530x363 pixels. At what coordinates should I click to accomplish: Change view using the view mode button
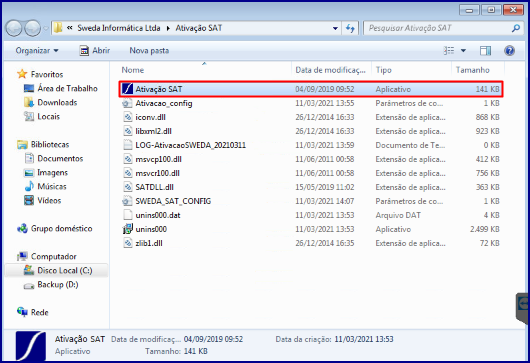(x=449, y=51)
